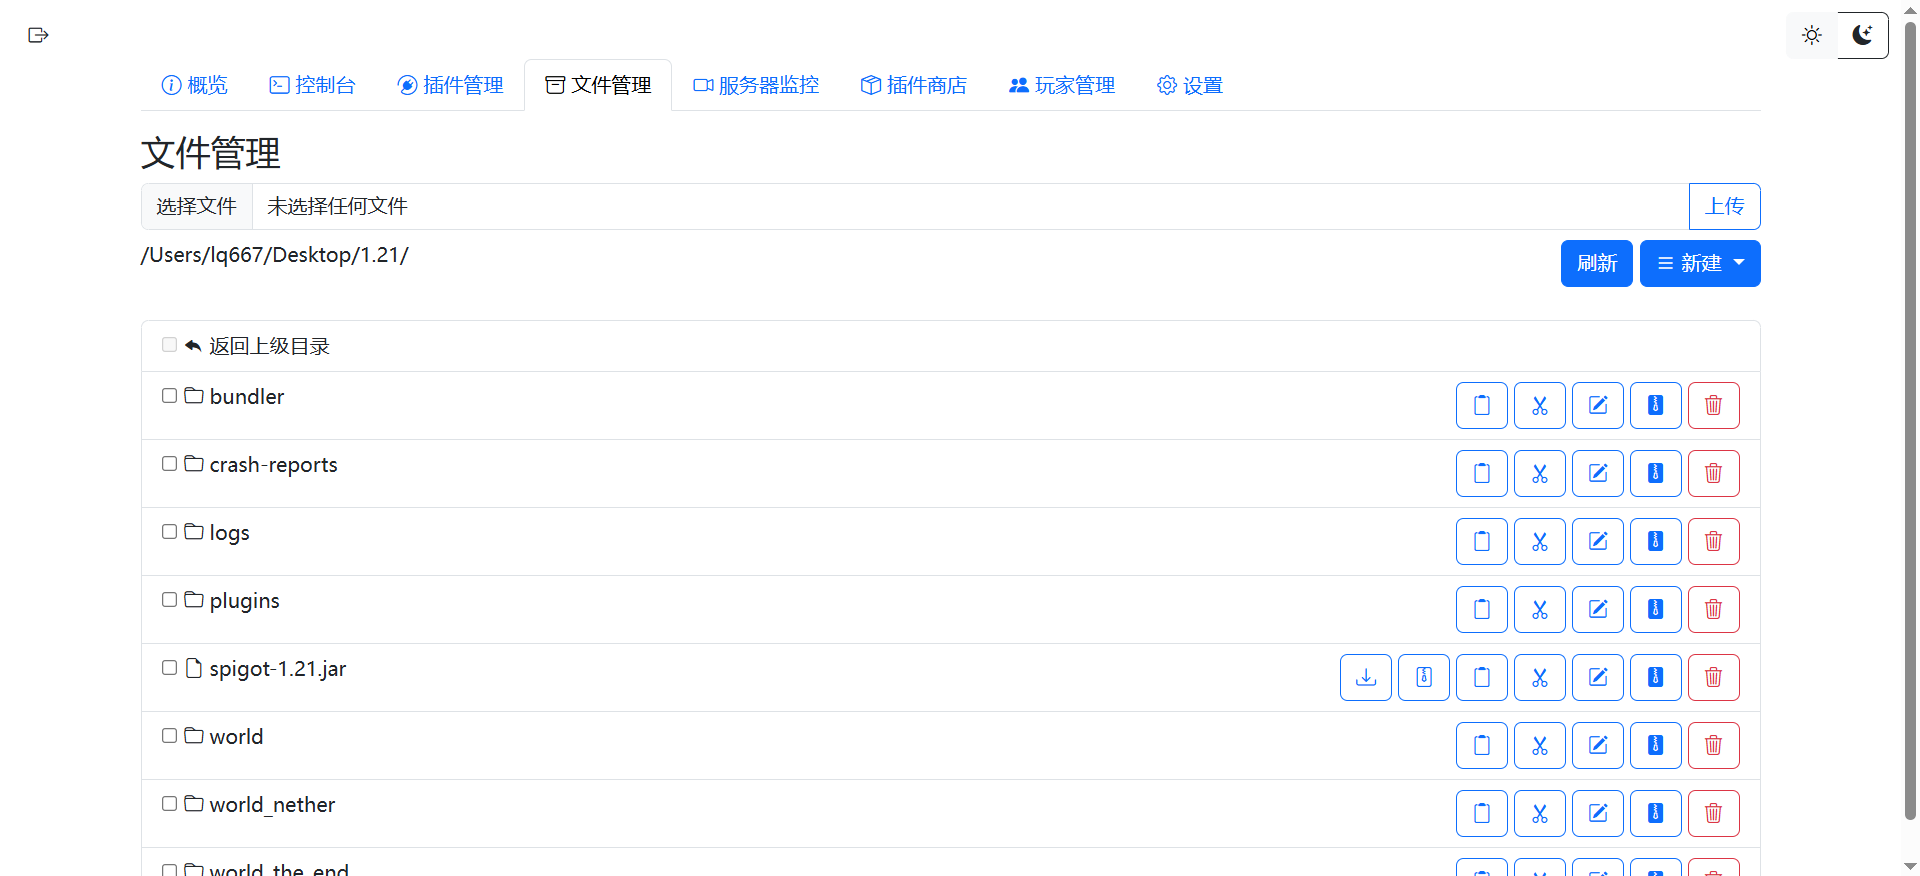Compress the plugins folder with zip icon
The image size is (1920, 876).
(x=1656, y=609)
